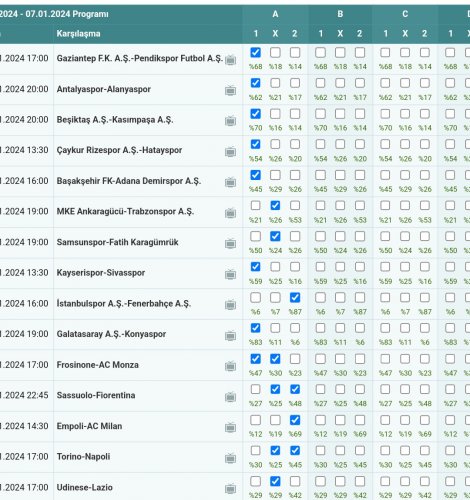This screenshot has height=500, width=470.
Task: Click the Karşılaşma column header
Action: [x=78, y=34]
